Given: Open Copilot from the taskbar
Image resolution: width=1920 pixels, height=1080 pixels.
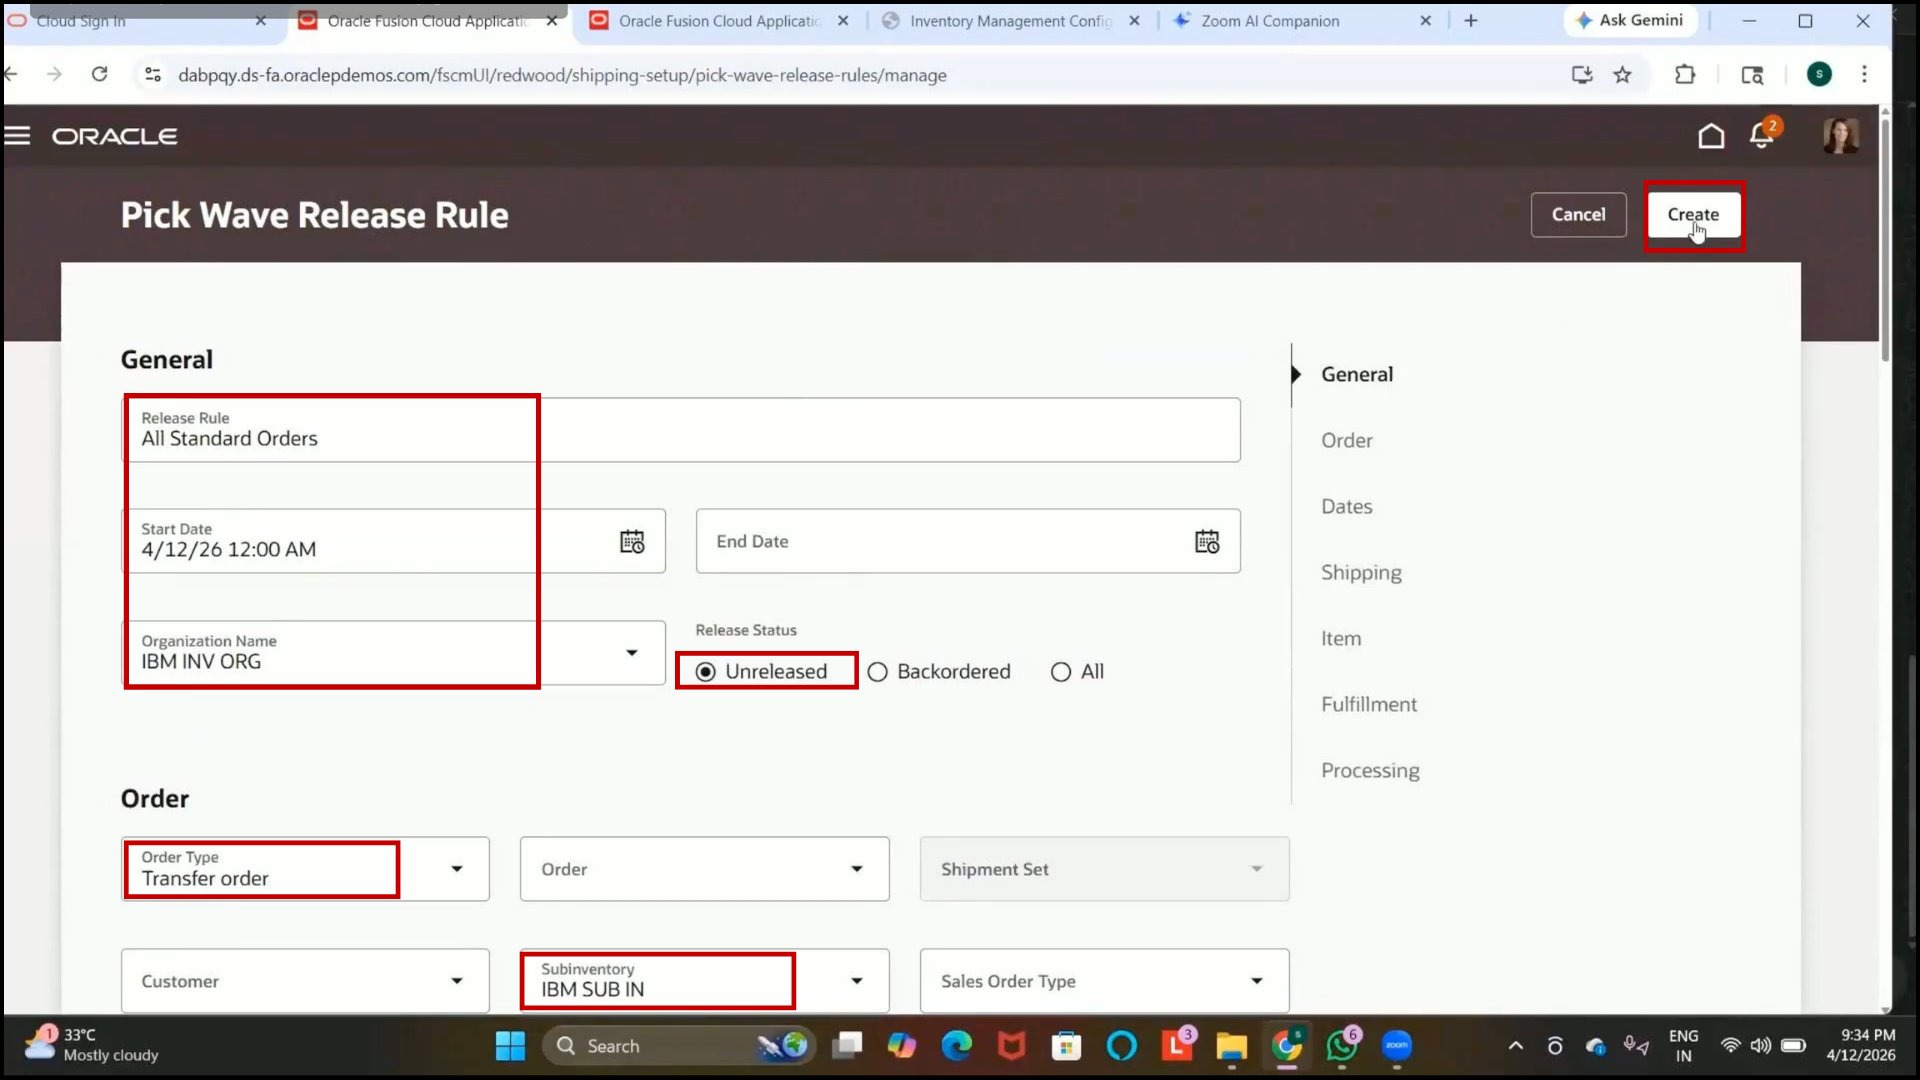Looking at the screenshot, I should pos(902,1046).
